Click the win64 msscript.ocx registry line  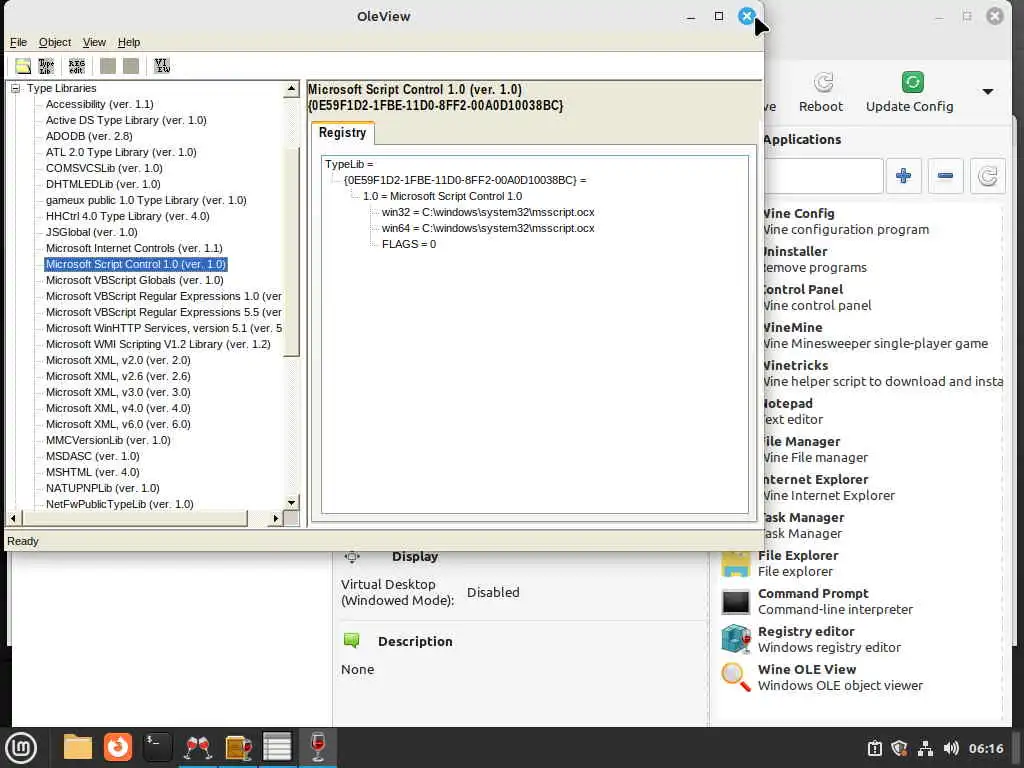pos(488,229)
